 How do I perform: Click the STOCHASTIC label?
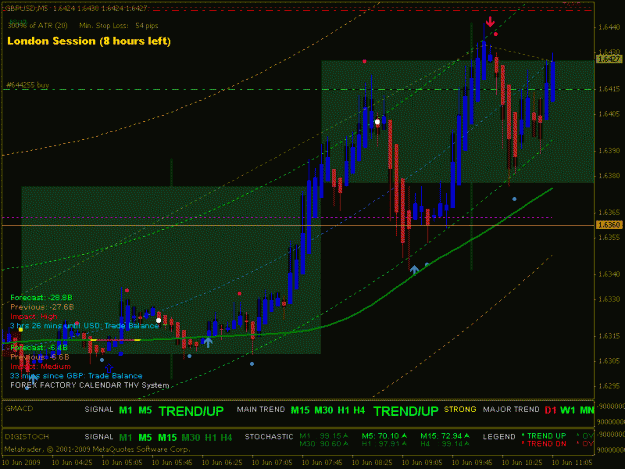coord(269,437)
